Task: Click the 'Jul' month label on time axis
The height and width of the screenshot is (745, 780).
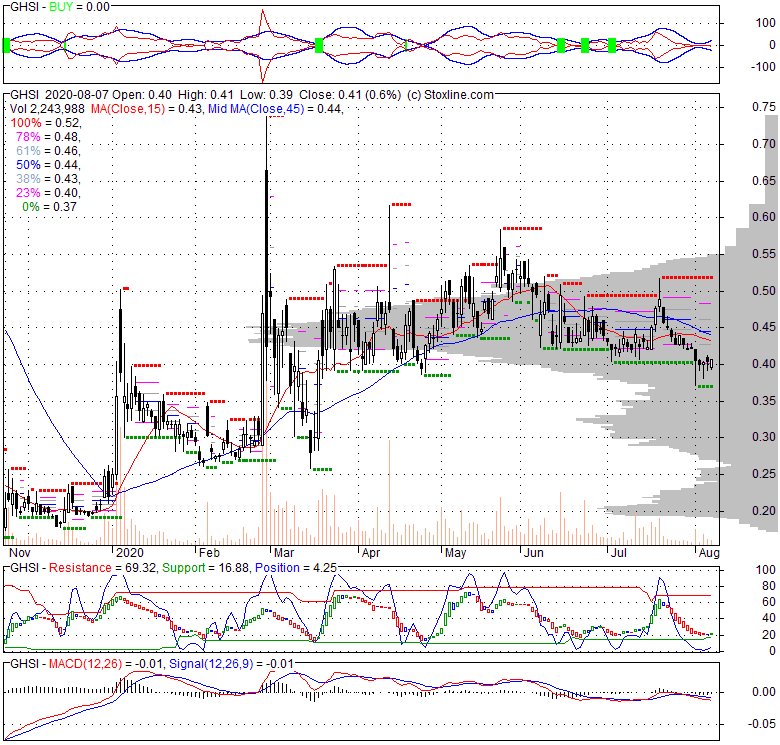Action: tap(618, 553)
